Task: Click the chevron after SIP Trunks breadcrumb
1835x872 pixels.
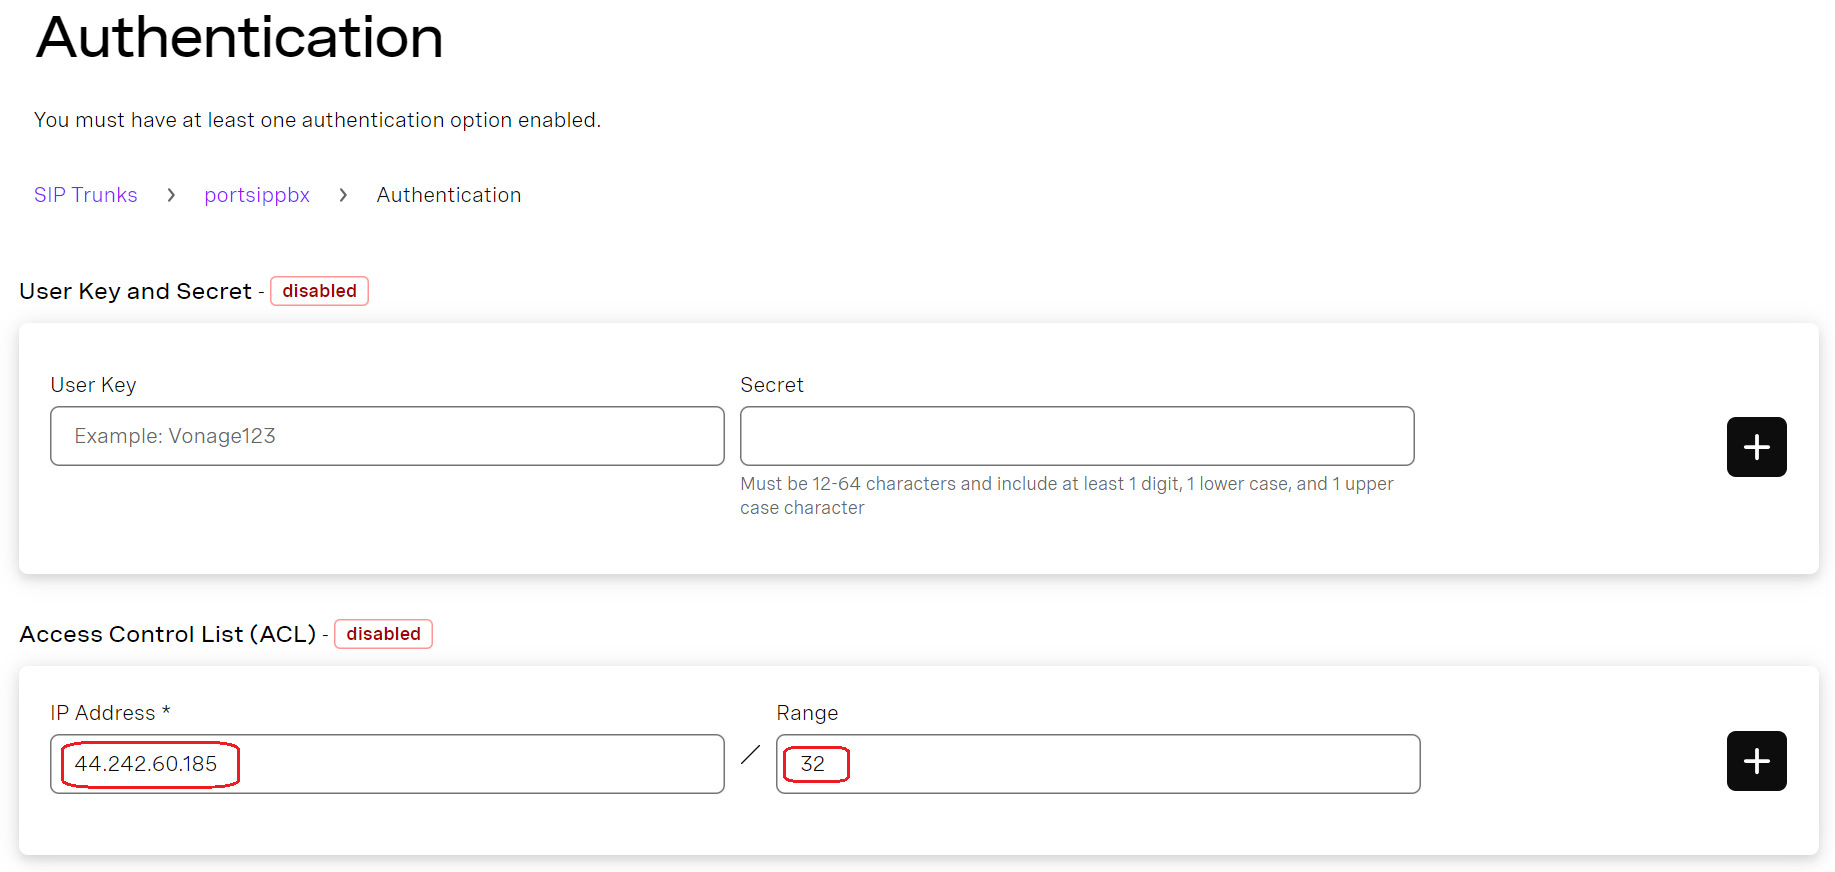Action: [171, 195]
